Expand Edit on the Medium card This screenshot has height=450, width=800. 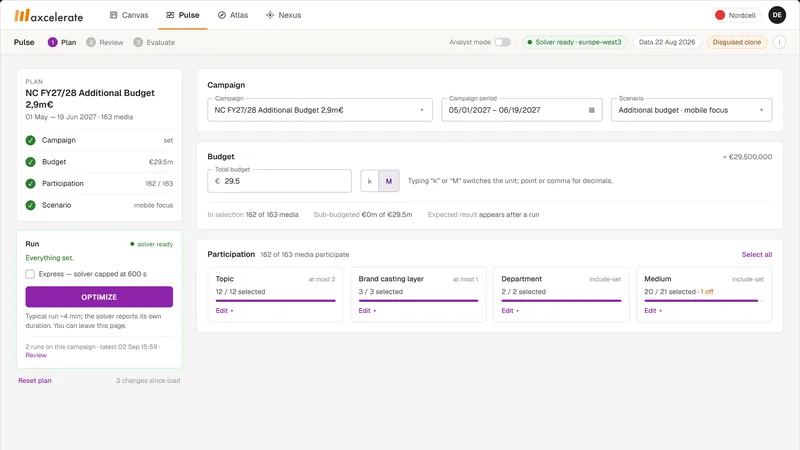[x=653, y=311]
